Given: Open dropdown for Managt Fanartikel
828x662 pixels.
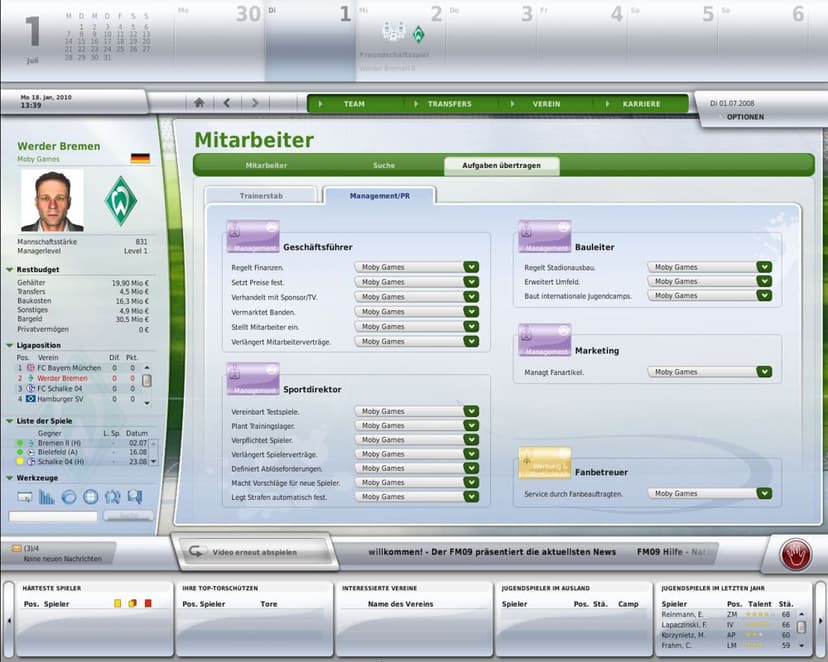Looking at the screenshot, I should [764, 372].
